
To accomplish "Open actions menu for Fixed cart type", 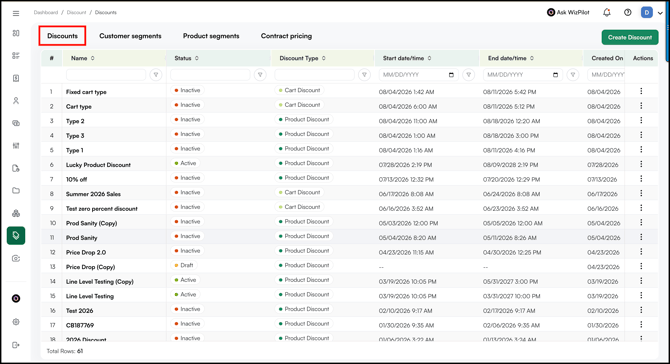I will point(641,91).
